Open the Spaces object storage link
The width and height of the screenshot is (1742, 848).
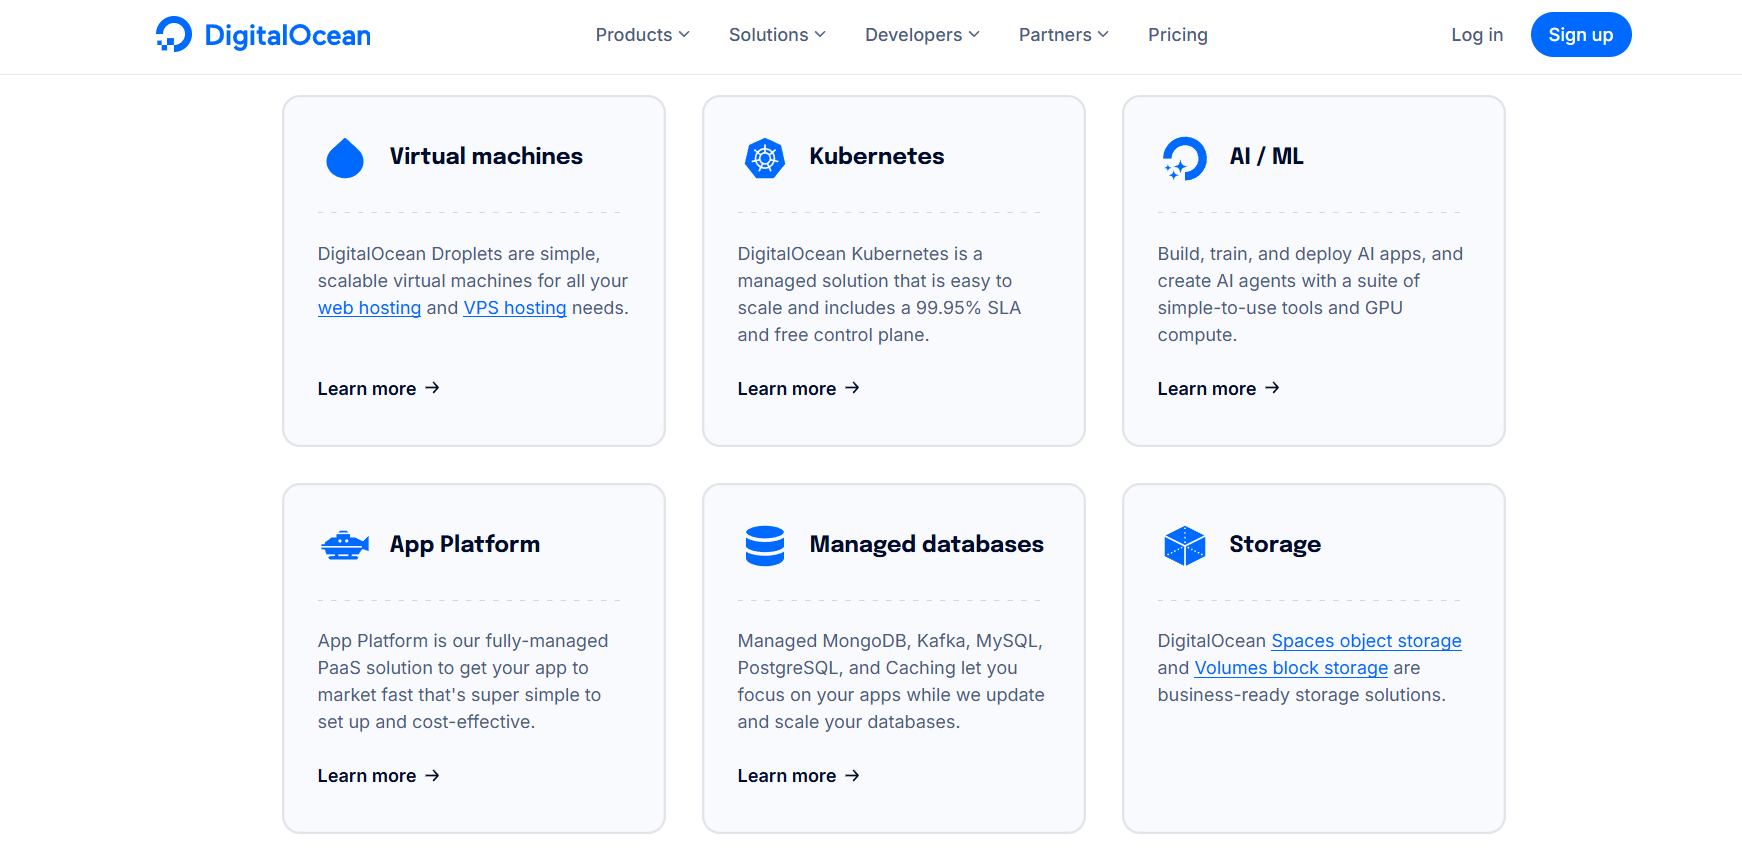click(1366, 641)
